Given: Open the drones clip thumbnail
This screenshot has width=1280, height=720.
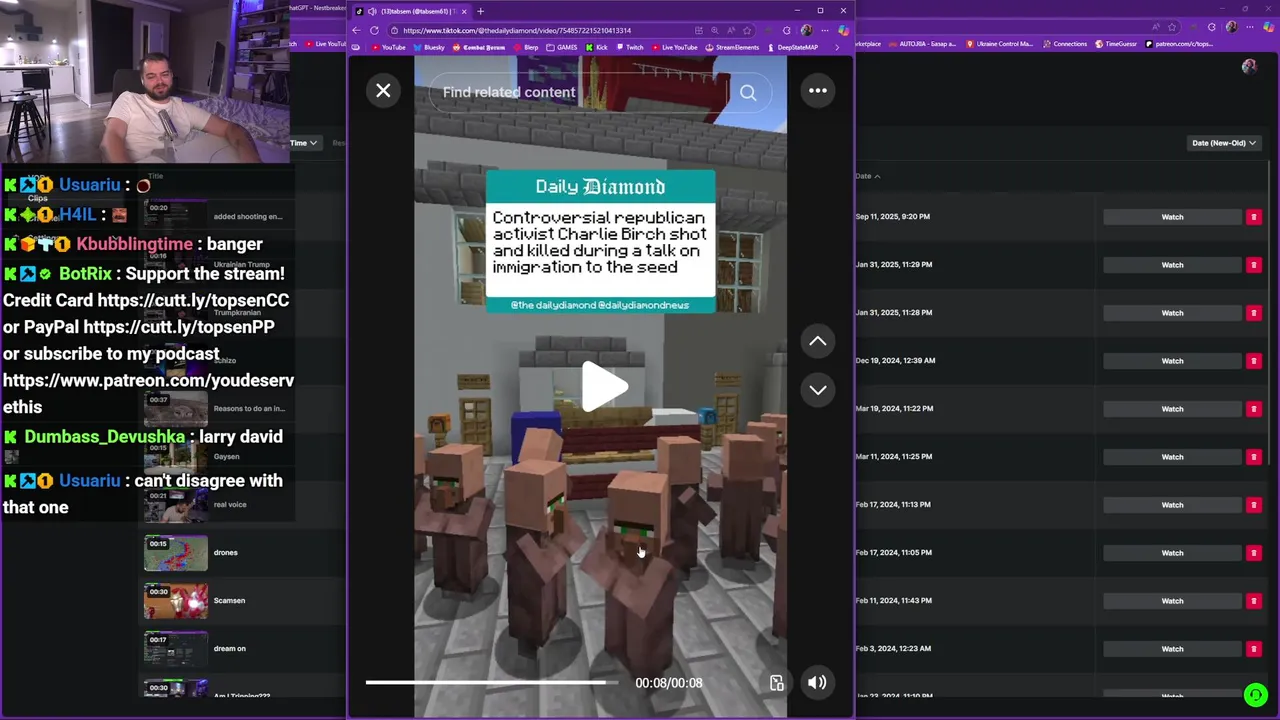Looking at the screenshot, I should tap(176, 553).
